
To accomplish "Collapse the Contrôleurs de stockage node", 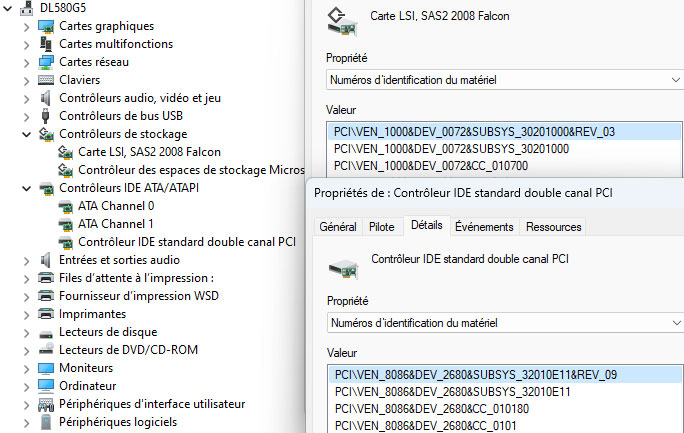I will pyautogui.click(x=27, y=134).
